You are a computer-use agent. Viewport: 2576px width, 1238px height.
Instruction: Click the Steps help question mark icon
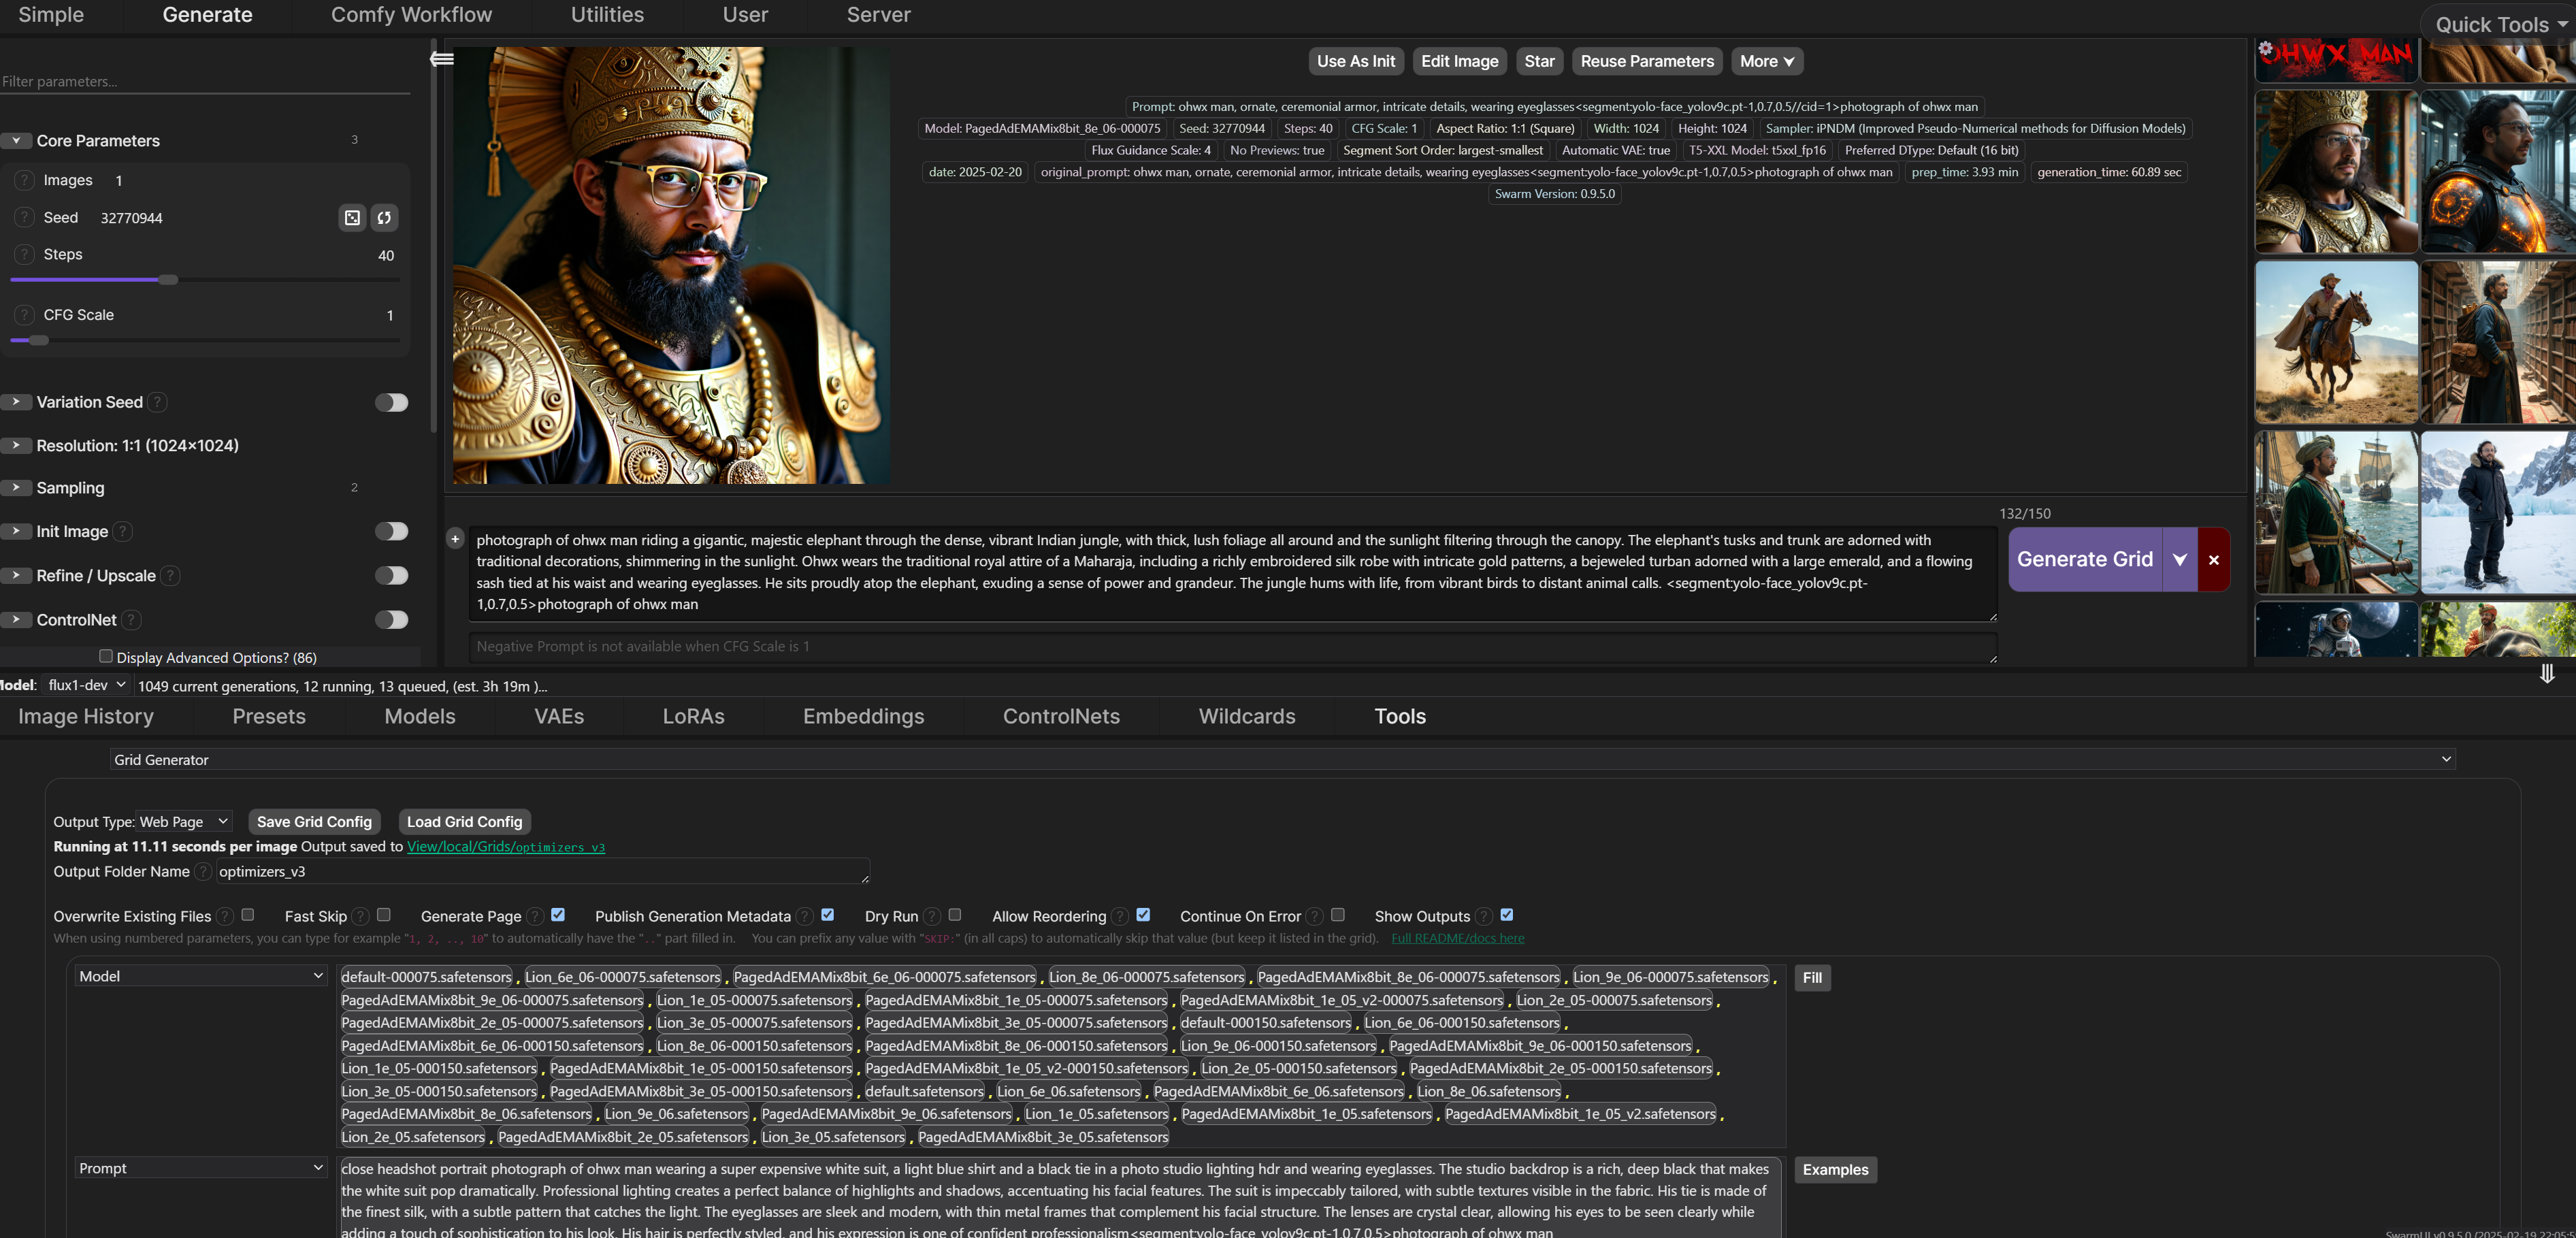point(23,254)
